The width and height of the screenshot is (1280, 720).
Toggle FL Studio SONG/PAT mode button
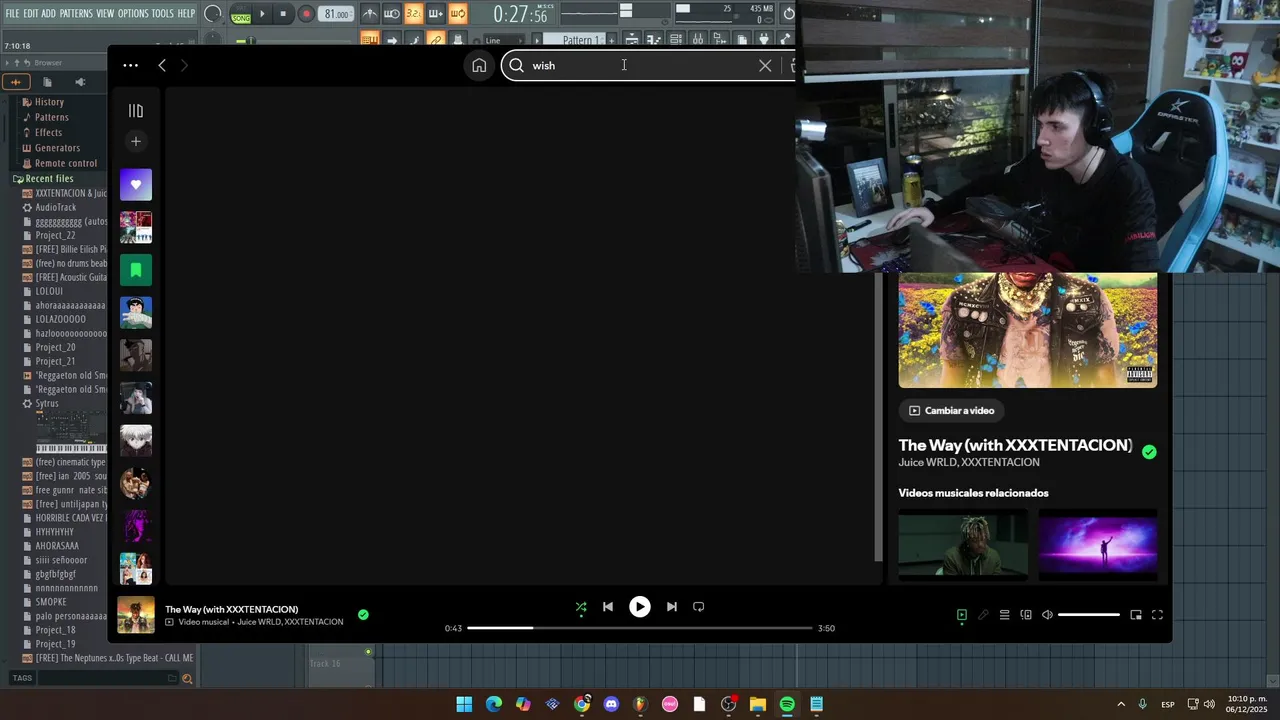(x=241, y=15)
